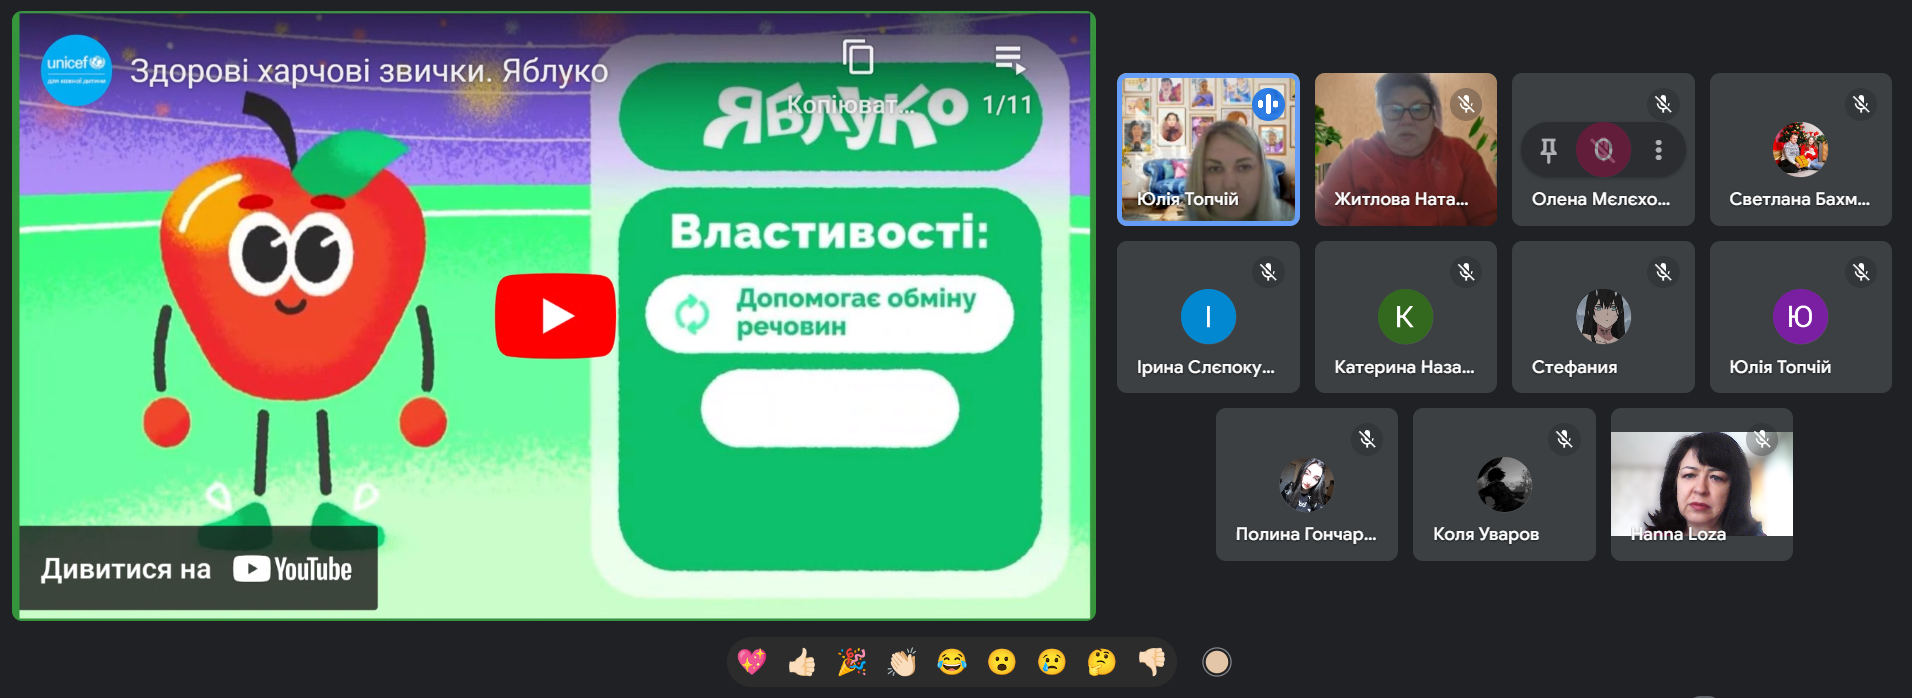1912x698 pixels.
Task: Click the audio activity indicator on Юлія Топчій's video
Action: click(1268, 104)
